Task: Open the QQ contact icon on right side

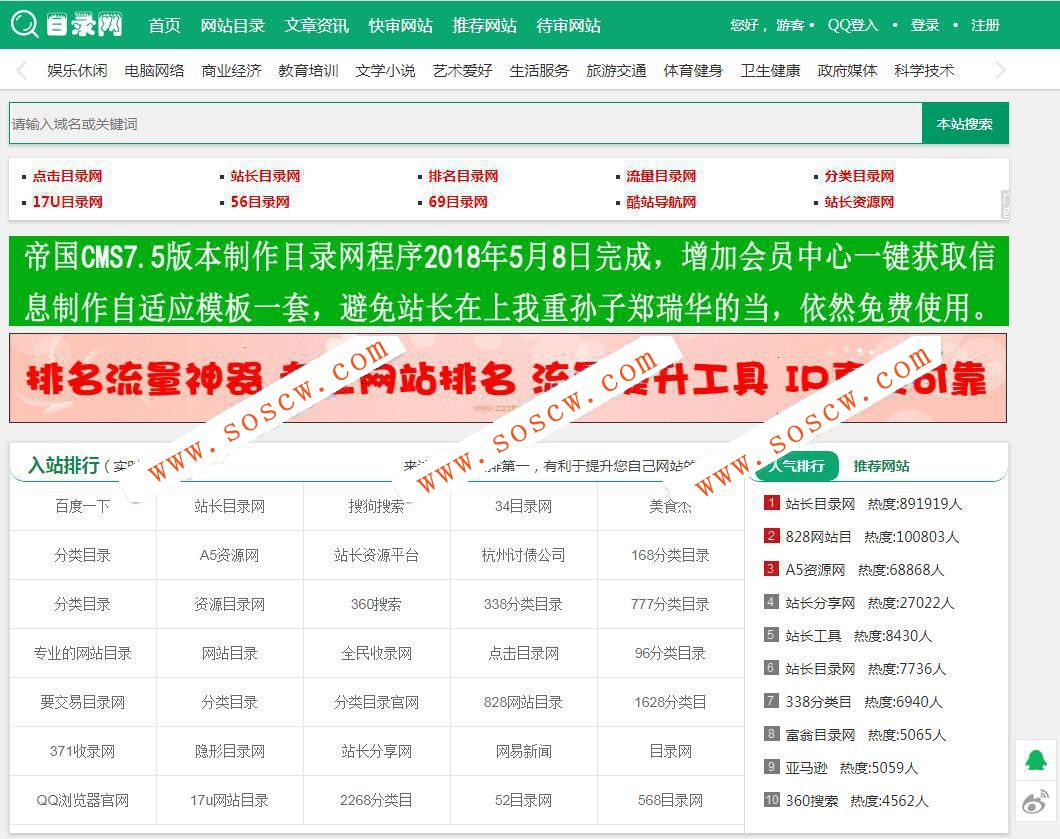Action: pos(1036,761)
